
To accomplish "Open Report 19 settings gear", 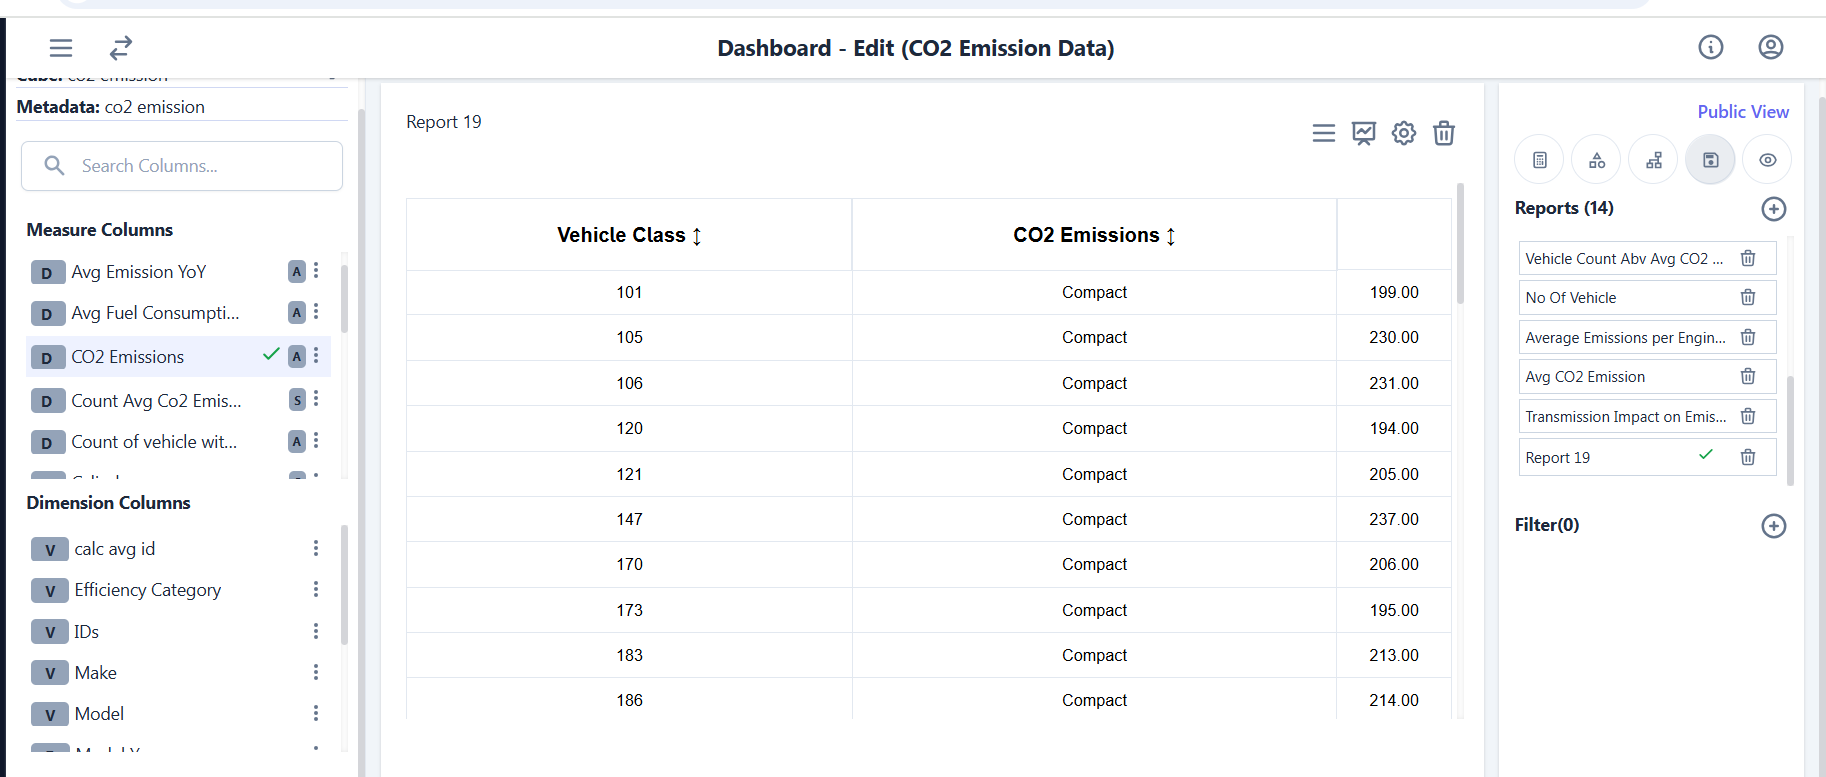I will (x=1403, y=133).
